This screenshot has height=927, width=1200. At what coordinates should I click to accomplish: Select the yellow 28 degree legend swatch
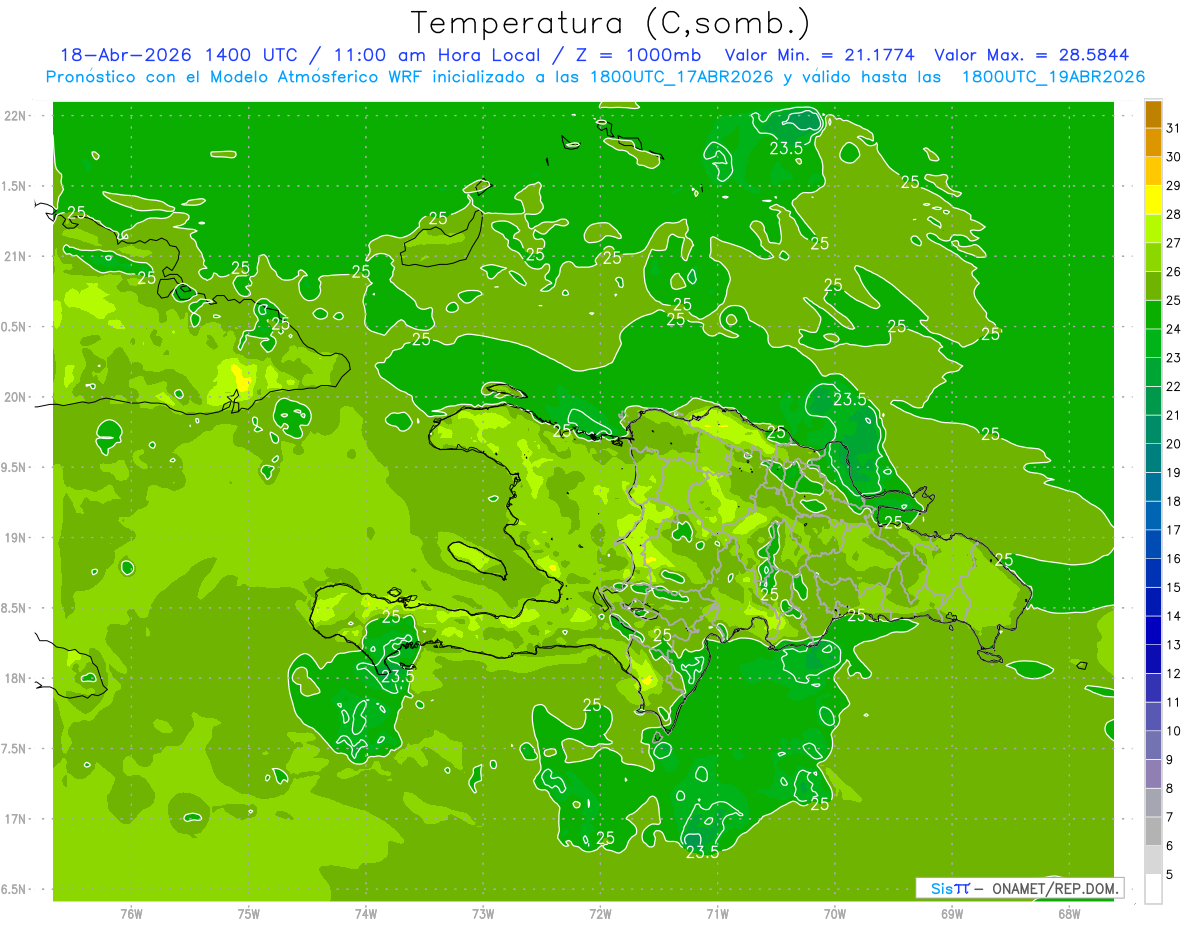point(1153,201)
